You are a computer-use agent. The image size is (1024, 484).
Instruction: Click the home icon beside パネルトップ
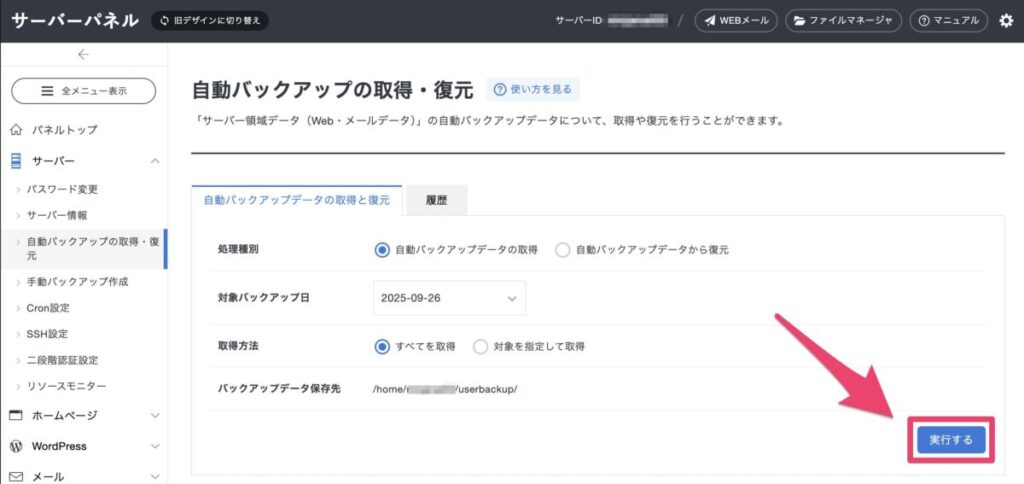pyautogui.click(x=17, y=129)
